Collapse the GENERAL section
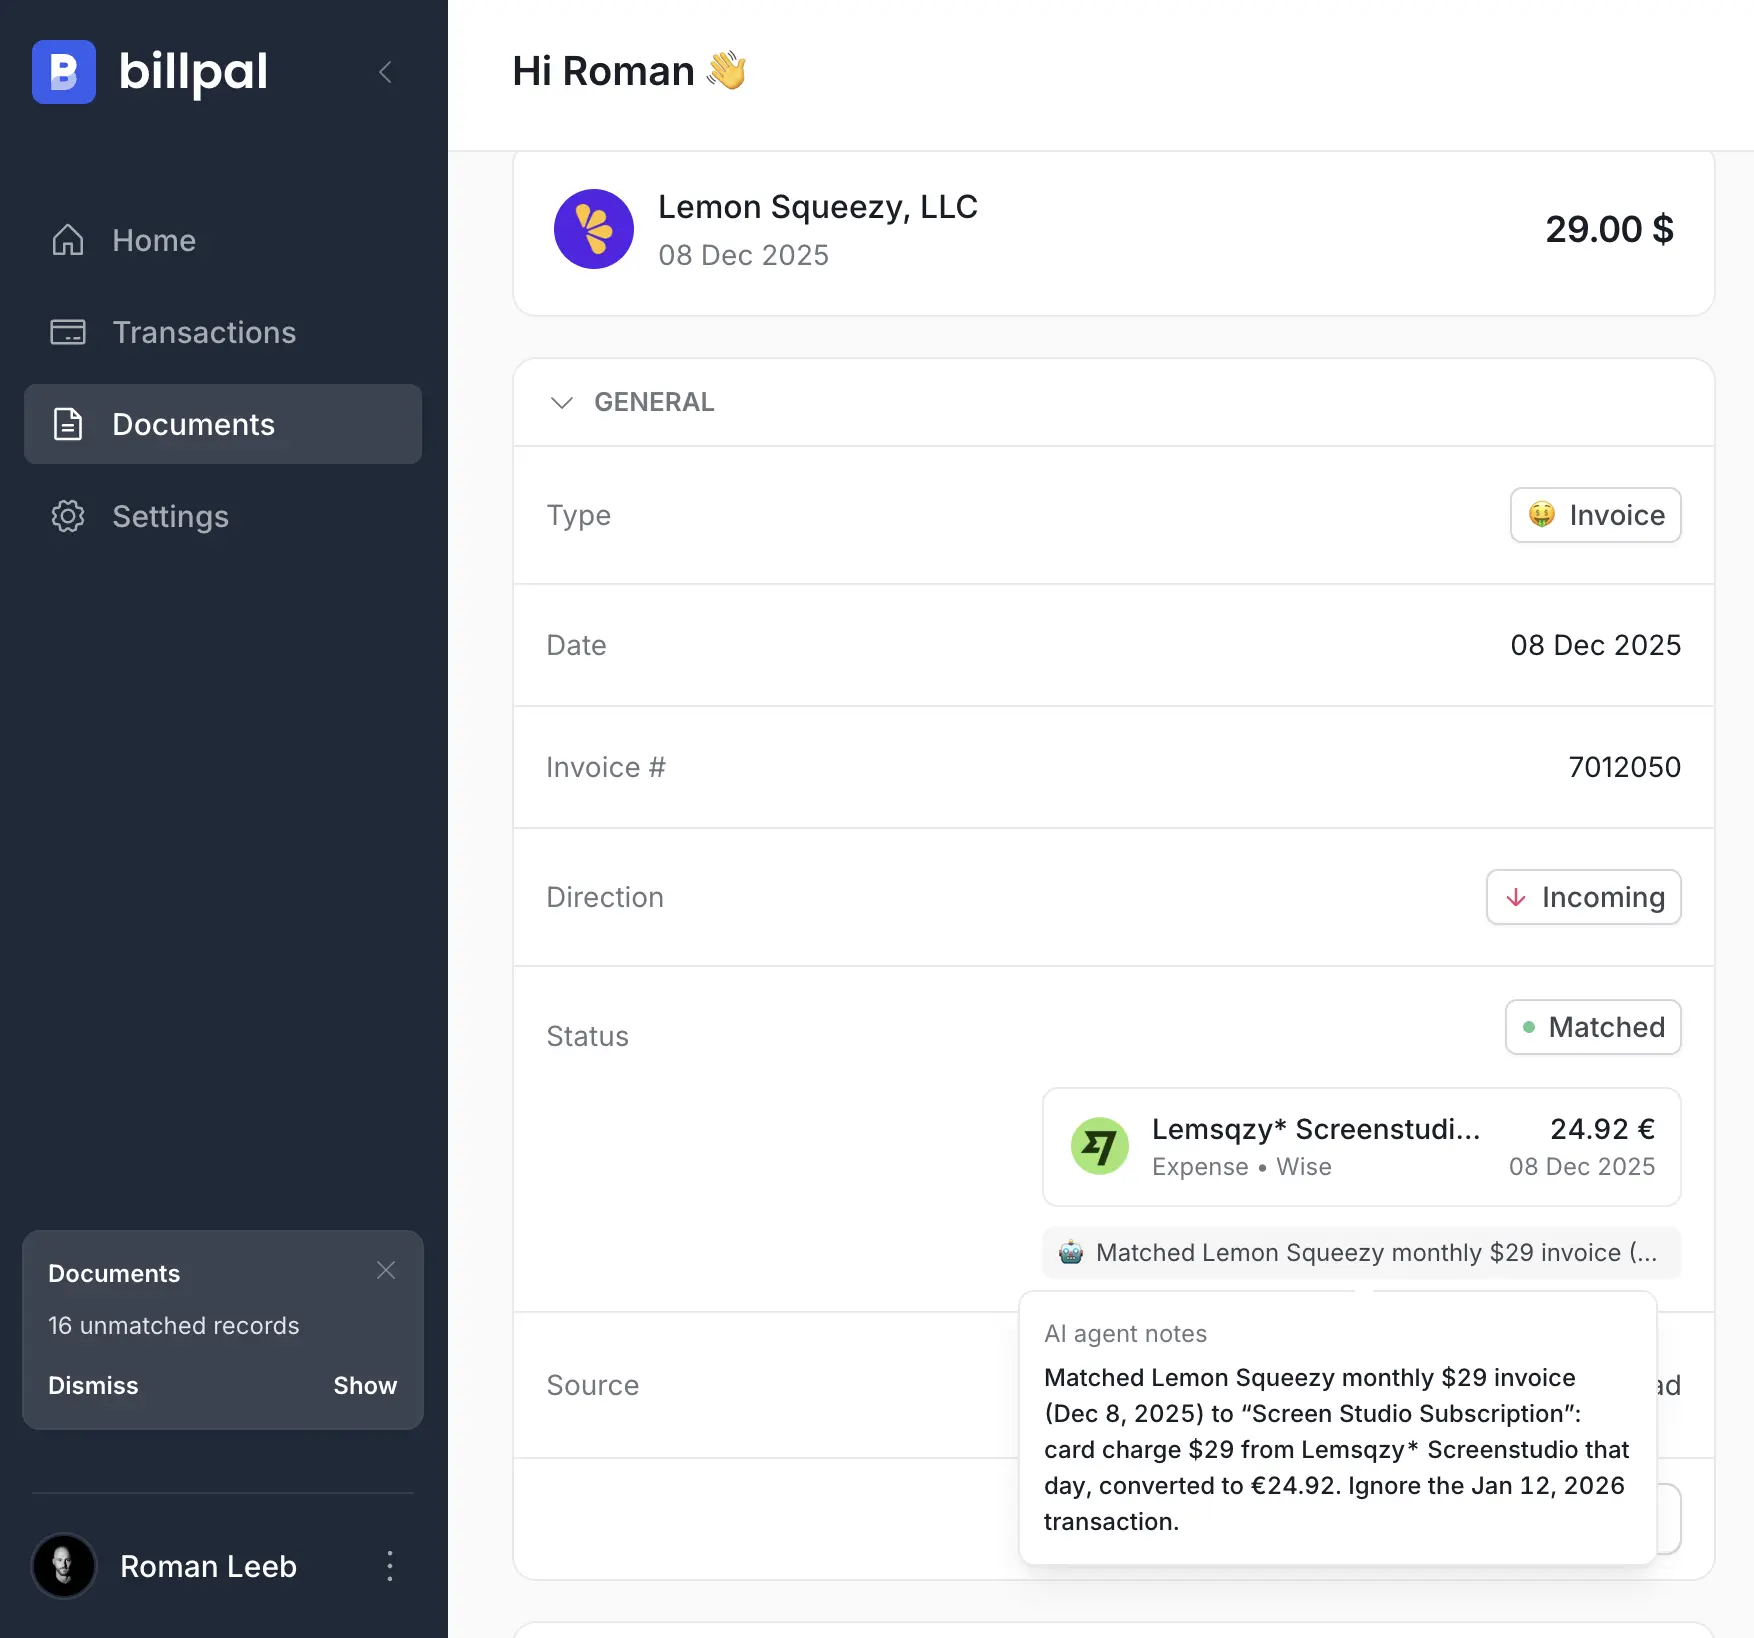The height and width of the screenshot is (1638, 1754). pos(562,402)
